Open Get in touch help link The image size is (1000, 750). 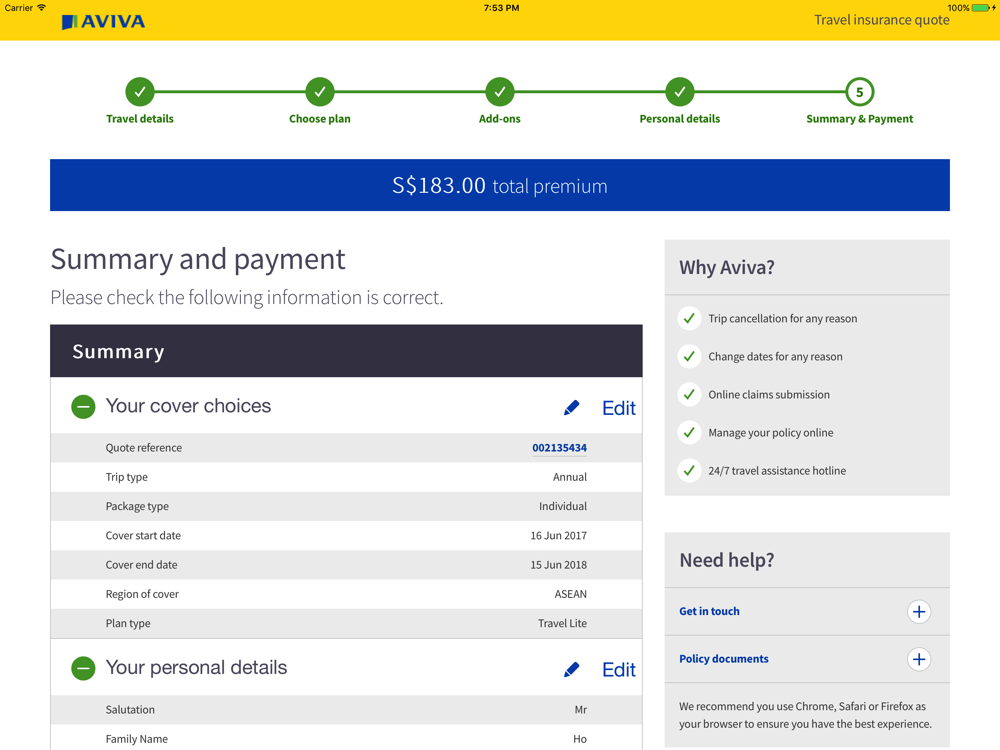[709, 611]
